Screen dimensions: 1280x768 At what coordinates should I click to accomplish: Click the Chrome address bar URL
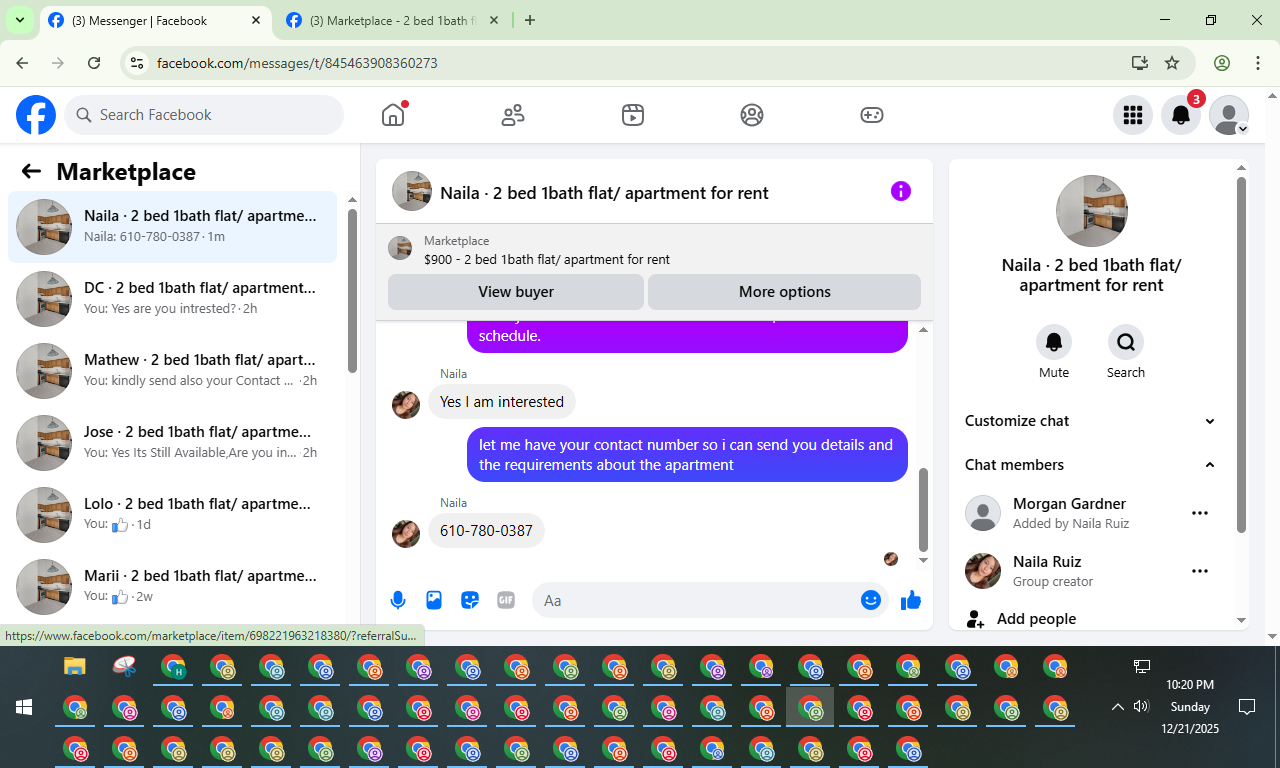click(x=297, y=63)
